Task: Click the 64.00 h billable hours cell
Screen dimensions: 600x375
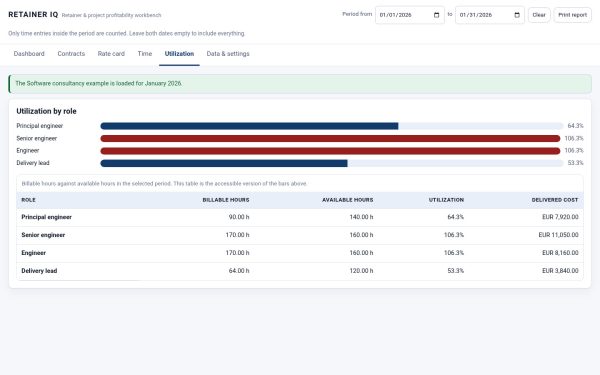Action: 239,271
